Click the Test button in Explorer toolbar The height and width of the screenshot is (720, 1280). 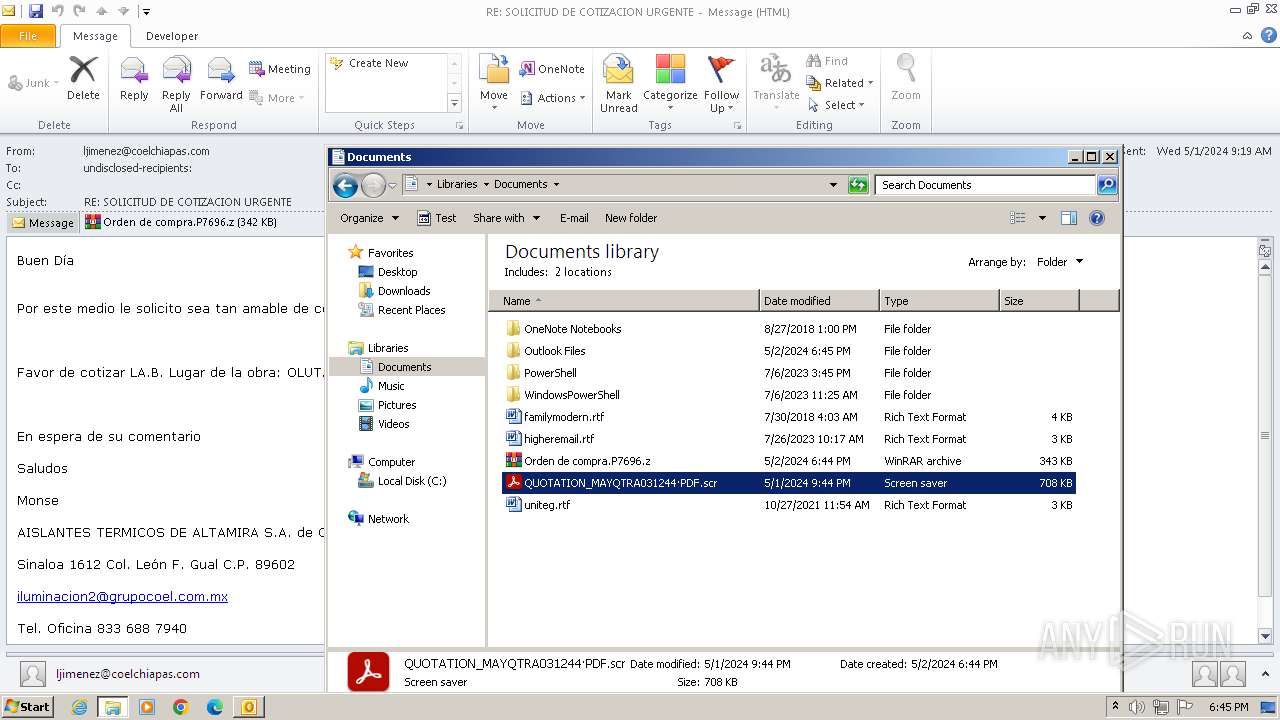click(437, 218)
